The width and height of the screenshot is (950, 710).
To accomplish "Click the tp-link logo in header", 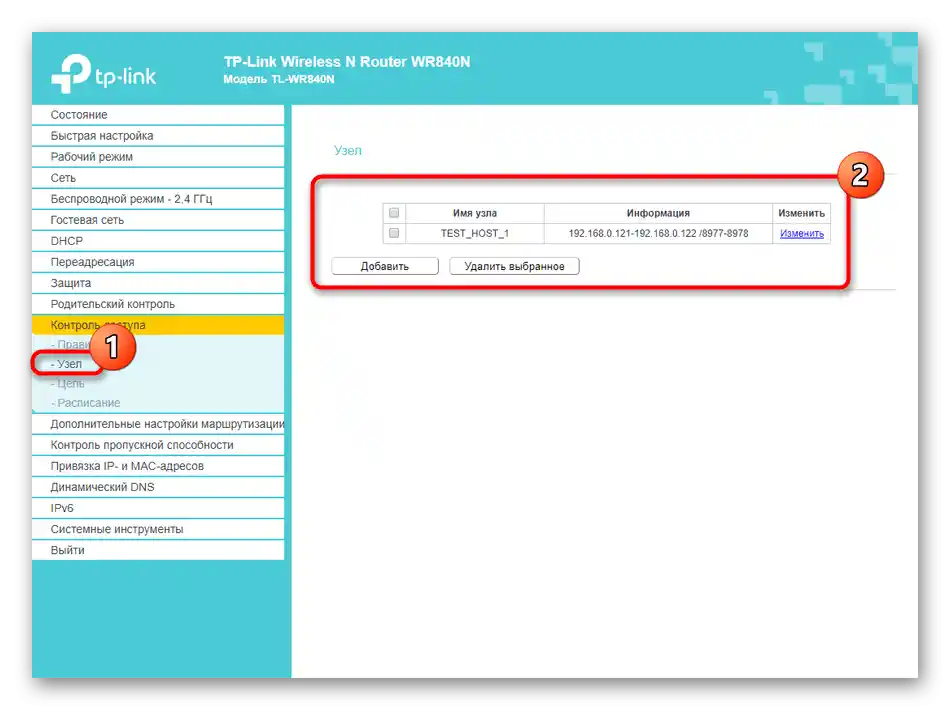I will 104,74.
